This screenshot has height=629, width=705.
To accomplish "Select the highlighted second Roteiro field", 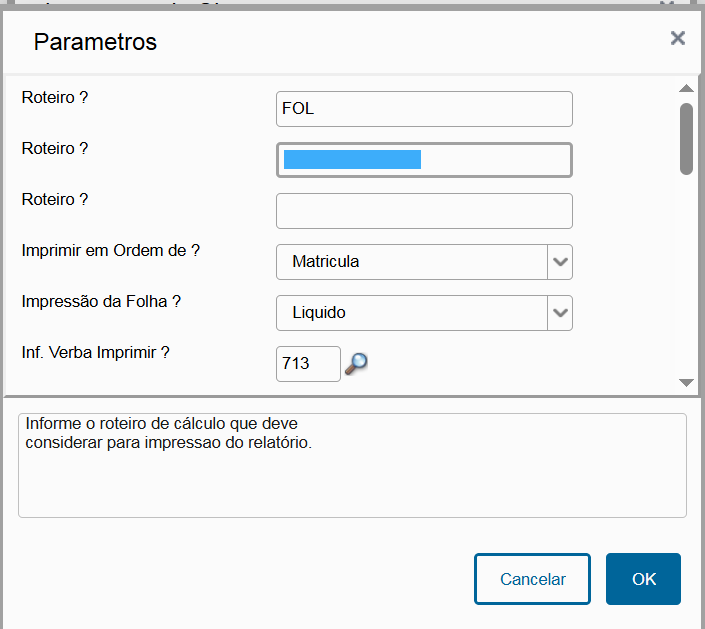I will [424, 160].
